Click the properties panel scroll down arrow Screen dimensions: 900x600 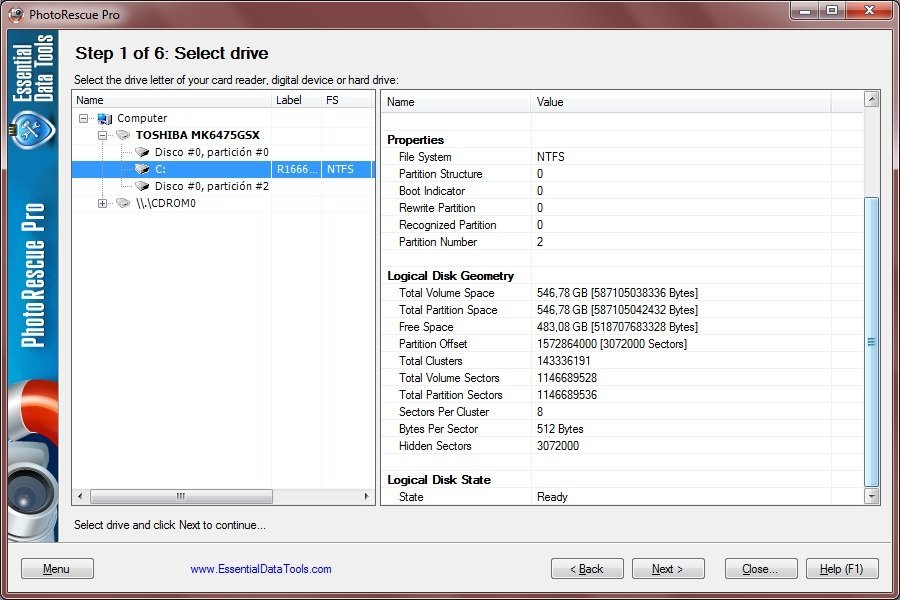coord(871,496)
